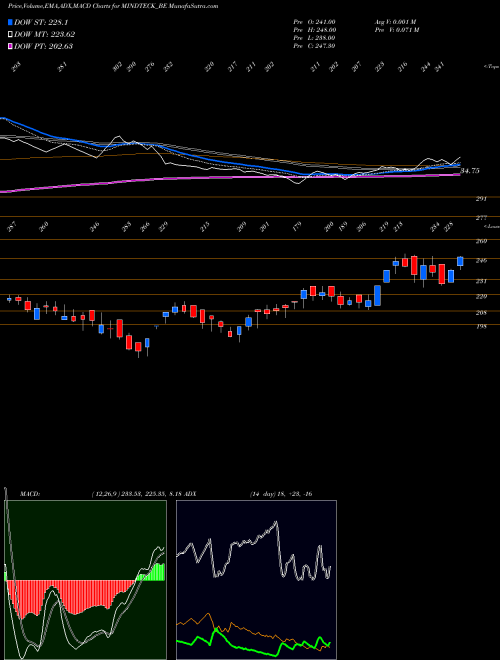
Task: Select the 'DOW ST: 228.1' legend text
Action: tap(41, 22)
